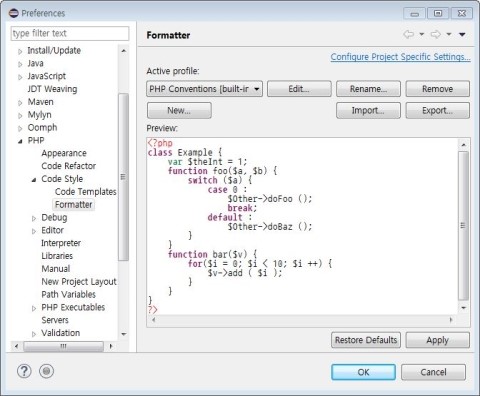
Task: Expand the Install/Update tree node
Action: tap(20, 51)
